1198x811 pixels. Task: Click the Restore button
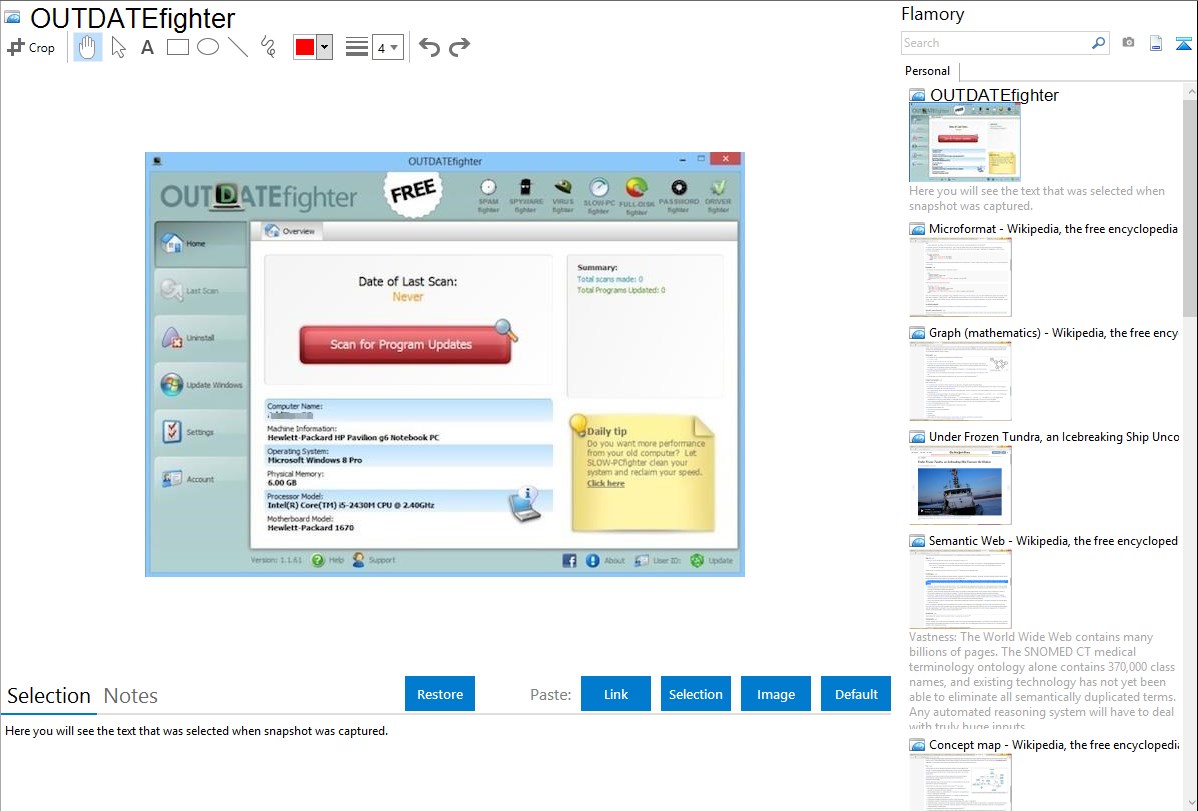[x=440, y=694]
